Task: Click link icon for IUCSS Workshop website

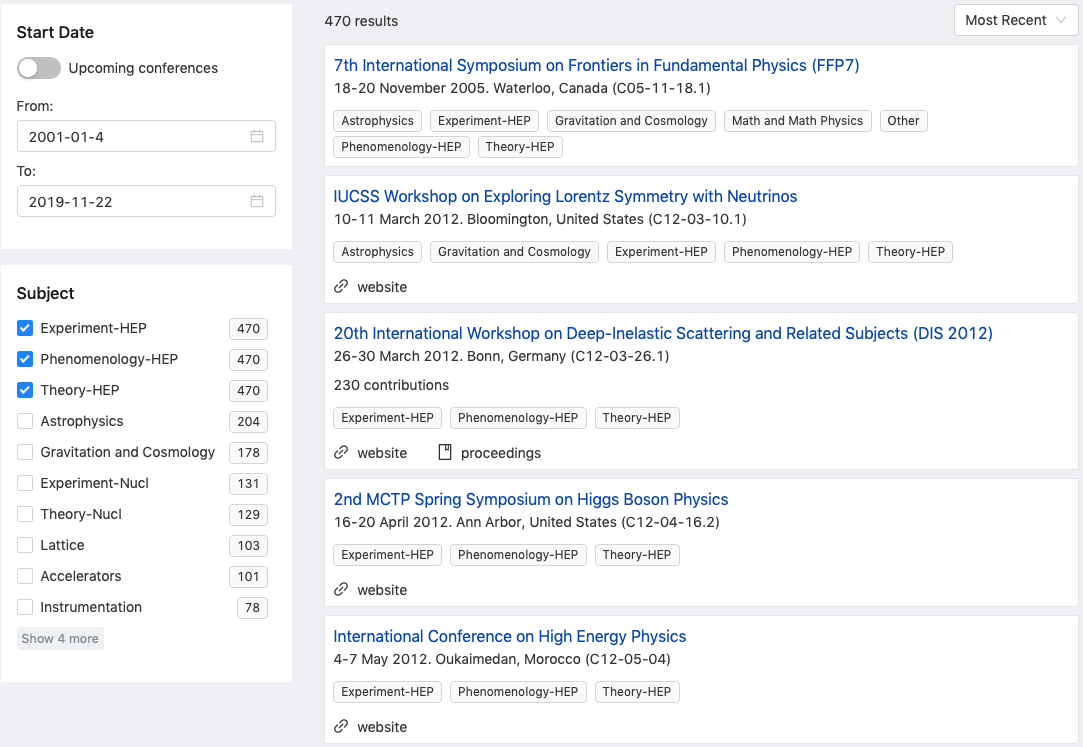Action: 341,287
